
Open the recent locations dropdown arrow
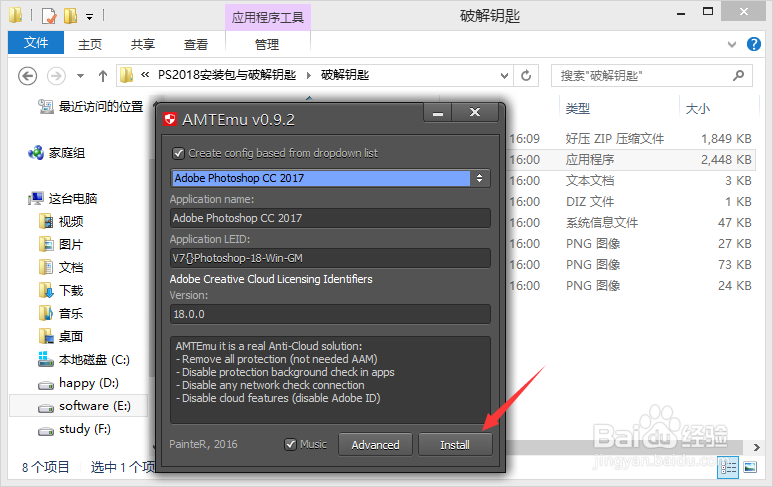pyautogui.click(x=80, y=76)
